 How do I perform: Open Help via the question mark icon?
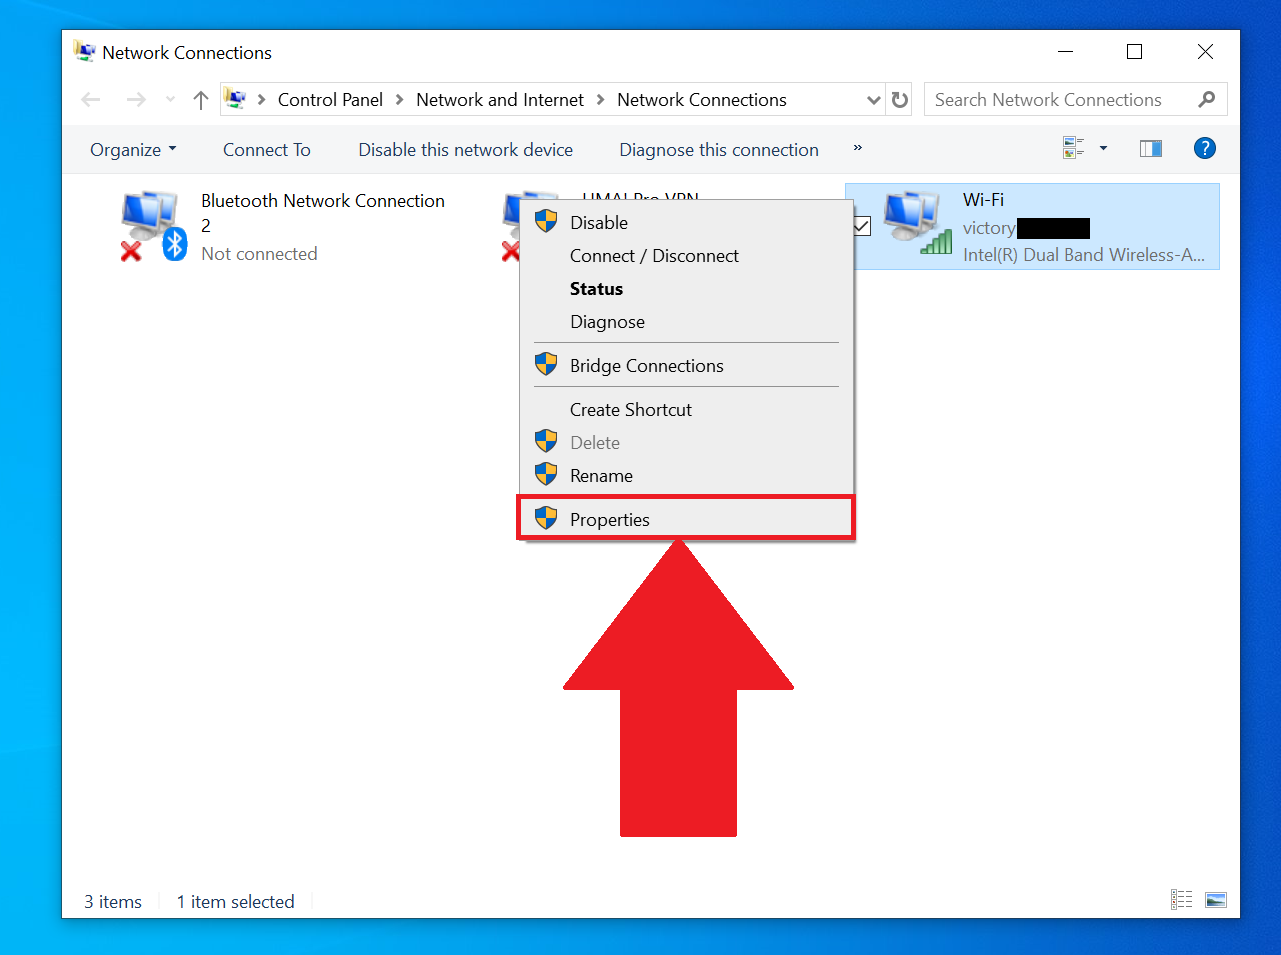[1204, 148]
